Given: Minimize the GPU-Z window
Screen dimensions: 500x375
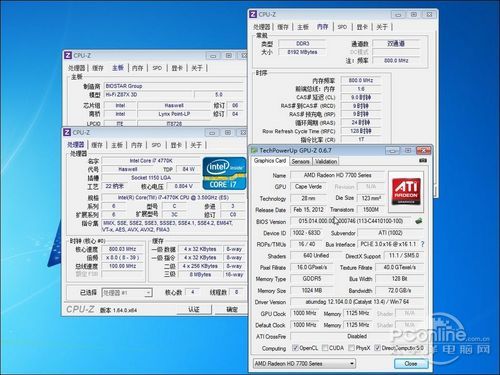Looking at the screenshot, I should click(392, 151).
